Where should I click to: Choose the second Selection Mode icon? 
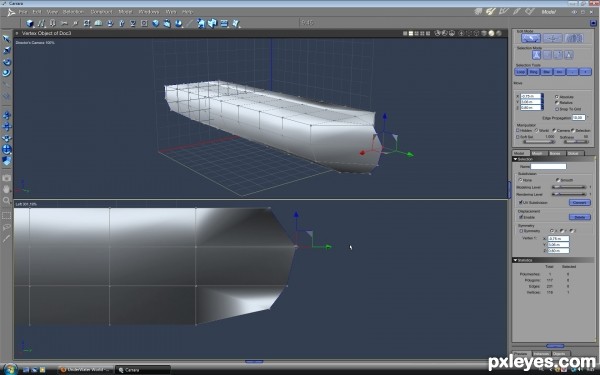547,55
